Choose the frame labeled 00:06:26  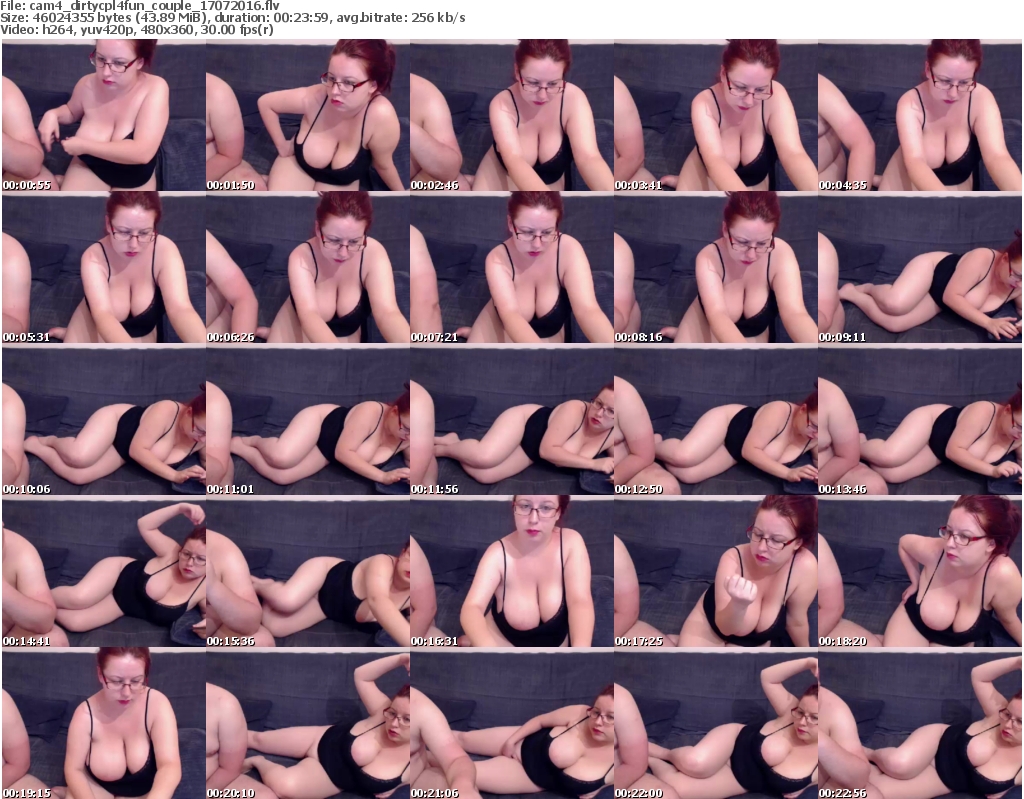(308, 267)
